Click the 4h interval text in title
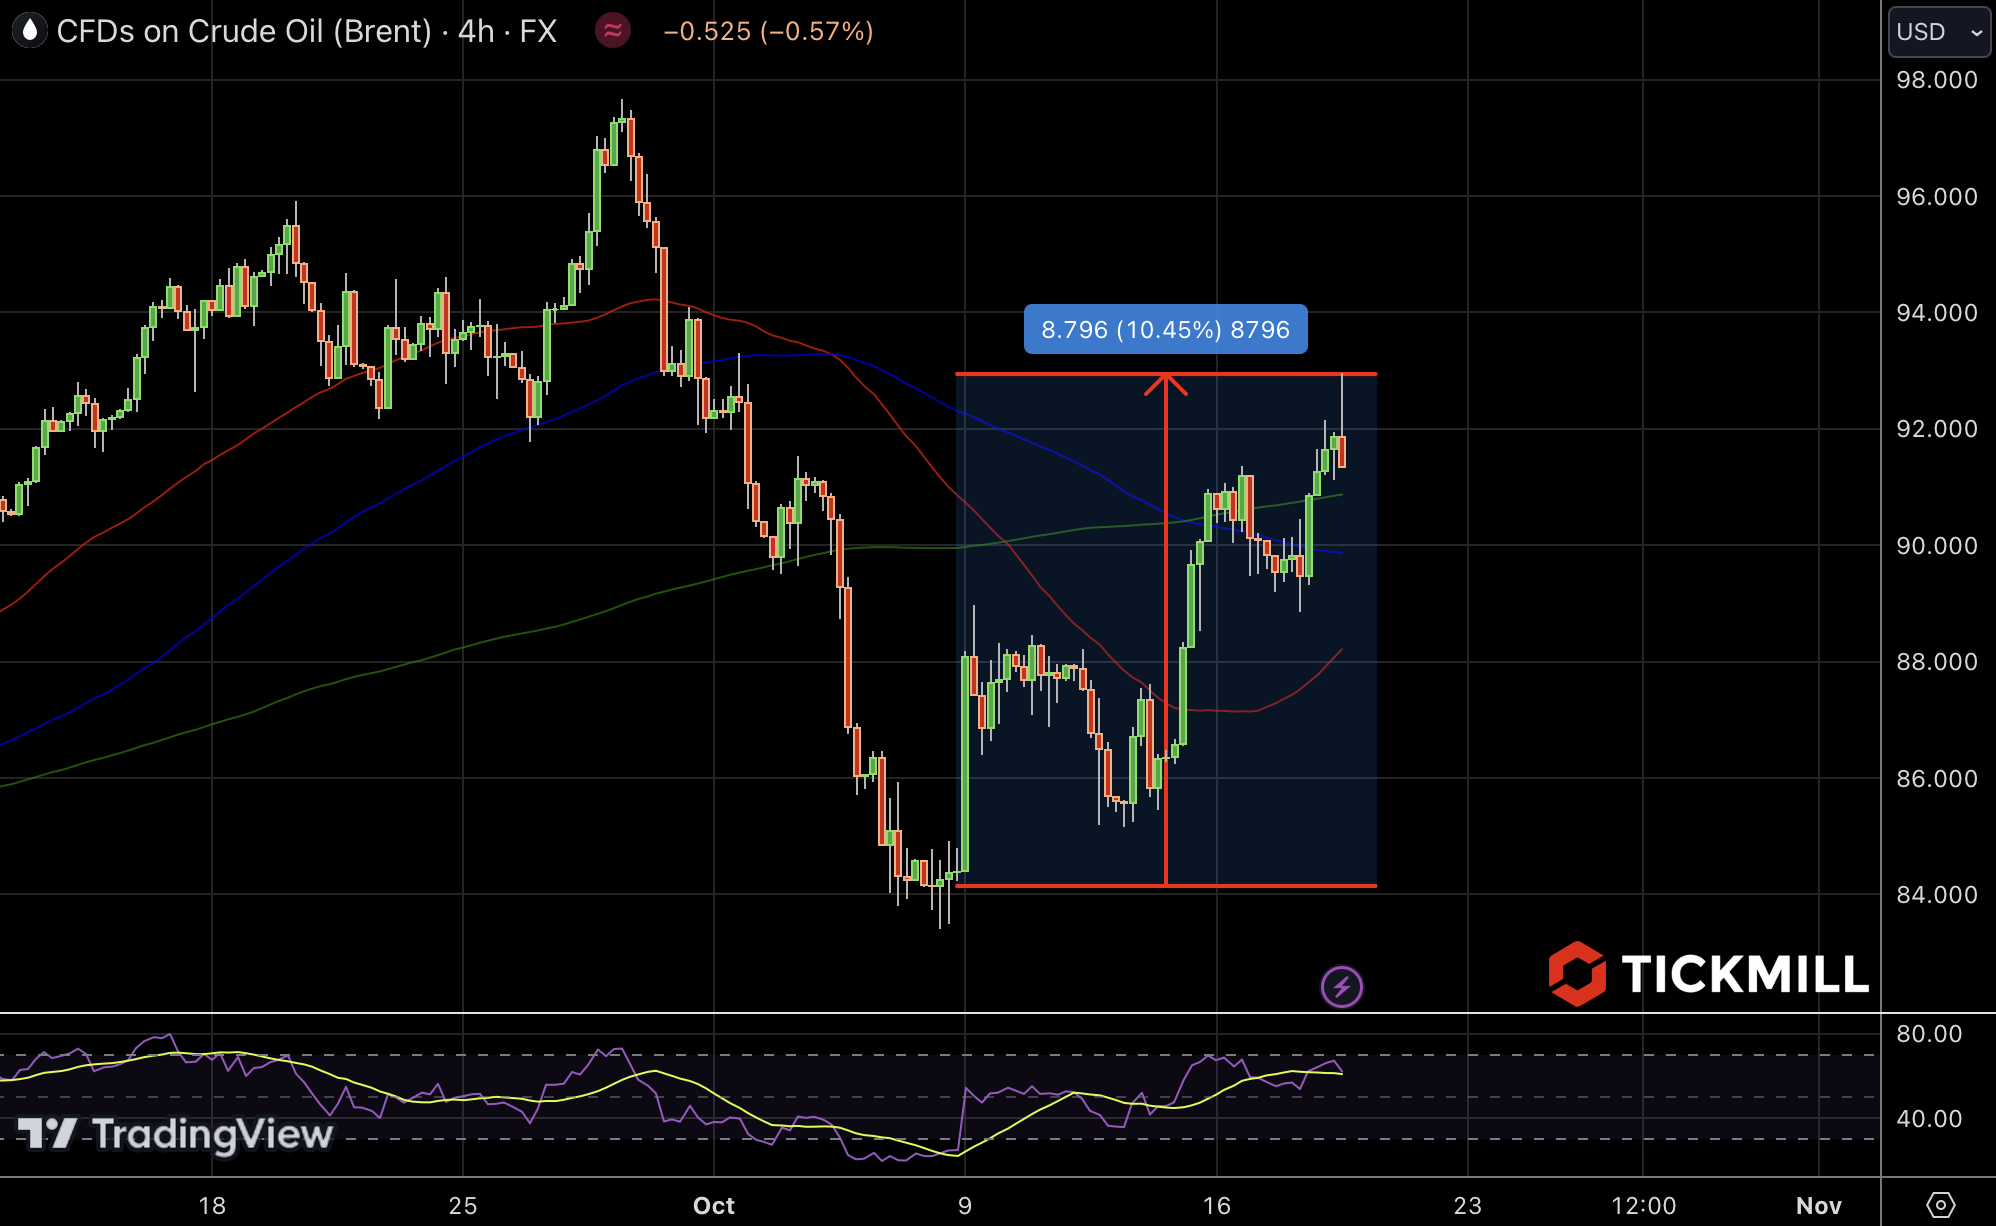 click(x=476, y=31)
